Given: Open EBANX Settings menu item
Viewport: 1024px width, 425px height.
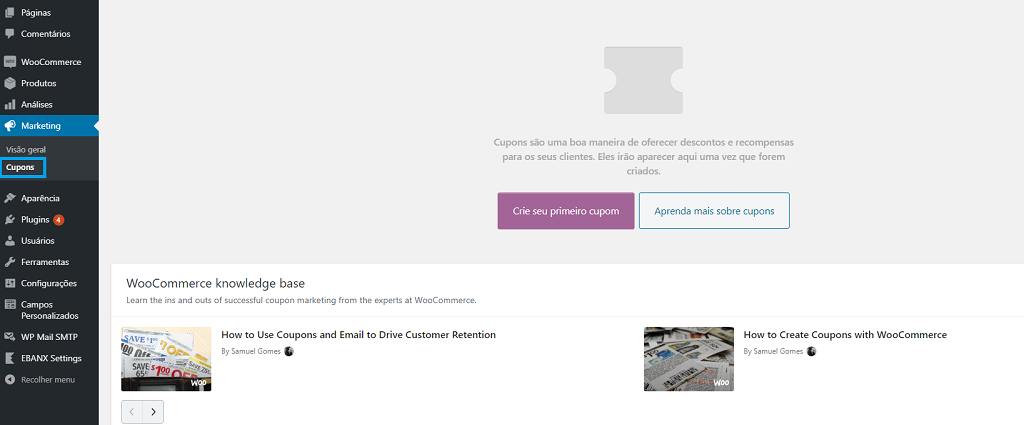Looking at the screenshot, I should pyautogui.click(x=51, y=358).
